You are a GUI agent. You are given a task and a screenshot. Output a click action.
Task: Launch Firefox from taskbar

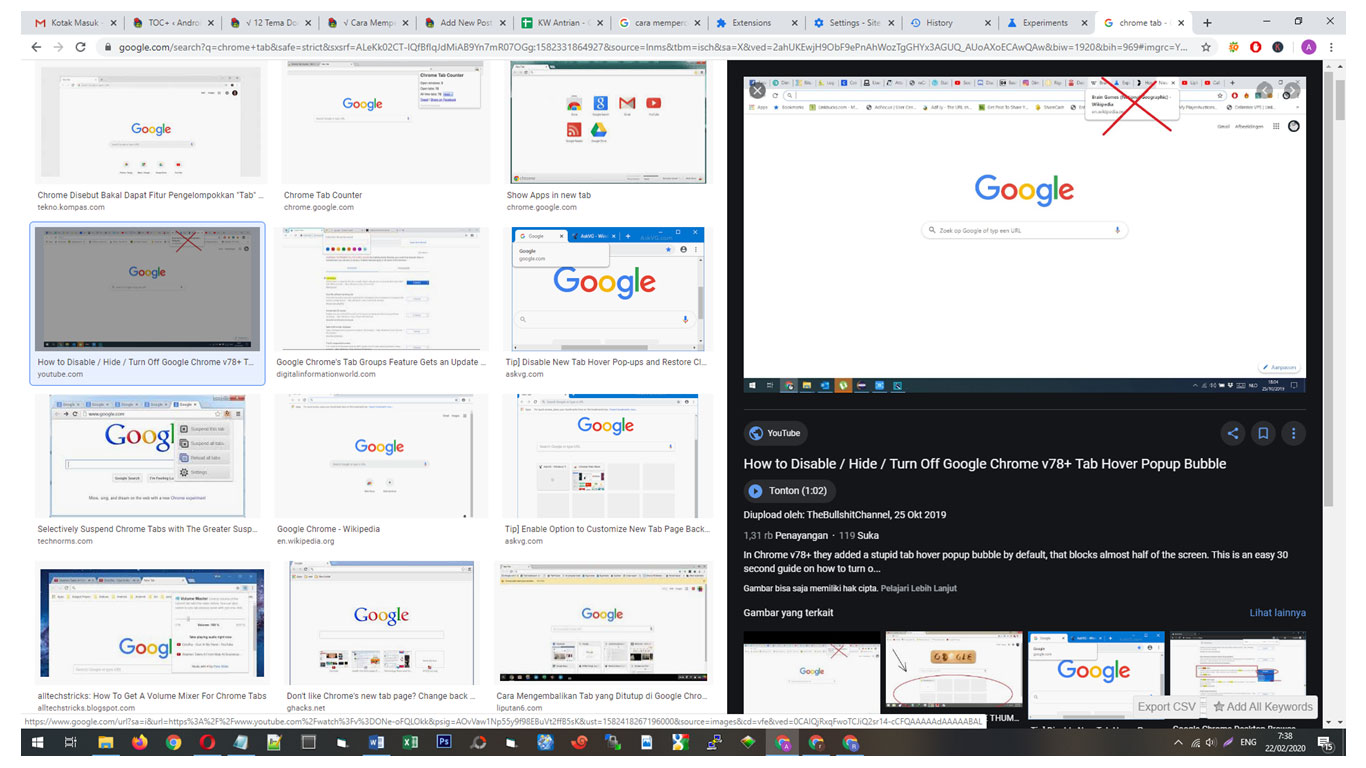point(139,743)
